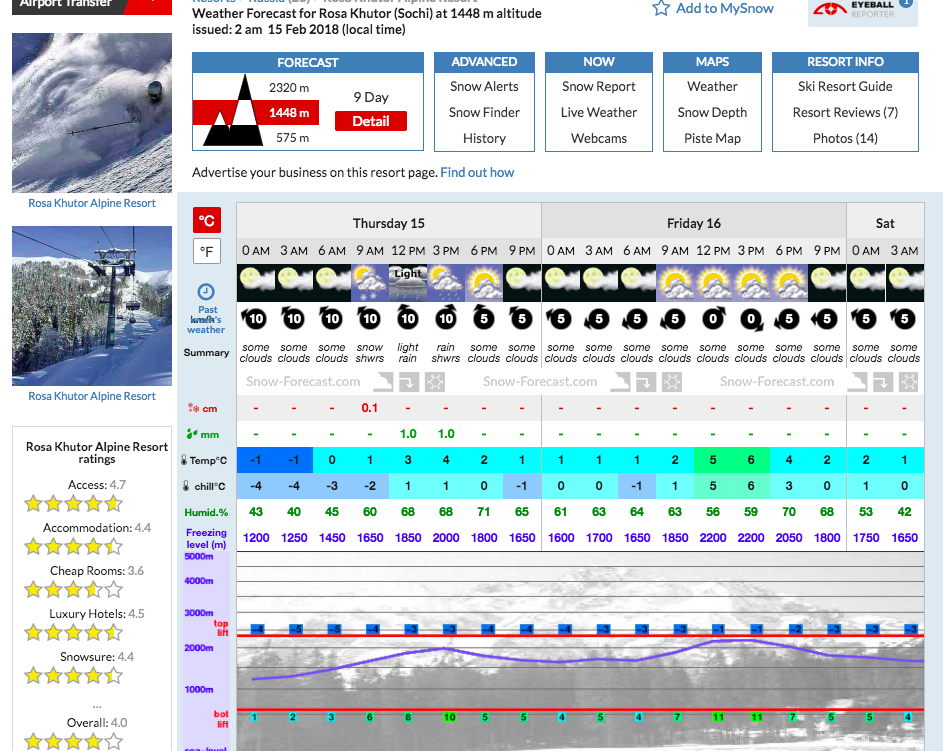Open the Piste Map
The height and width of the screenshot is (751, 943).
point(712,138)
